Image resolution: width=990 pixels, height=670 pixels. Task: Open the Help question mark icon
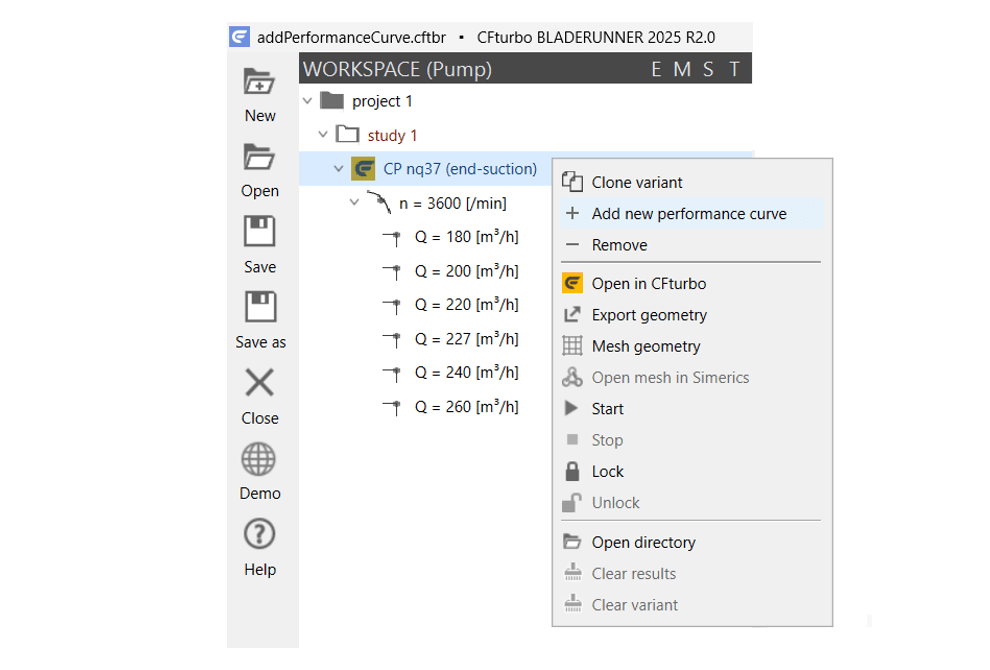point(259,534)
